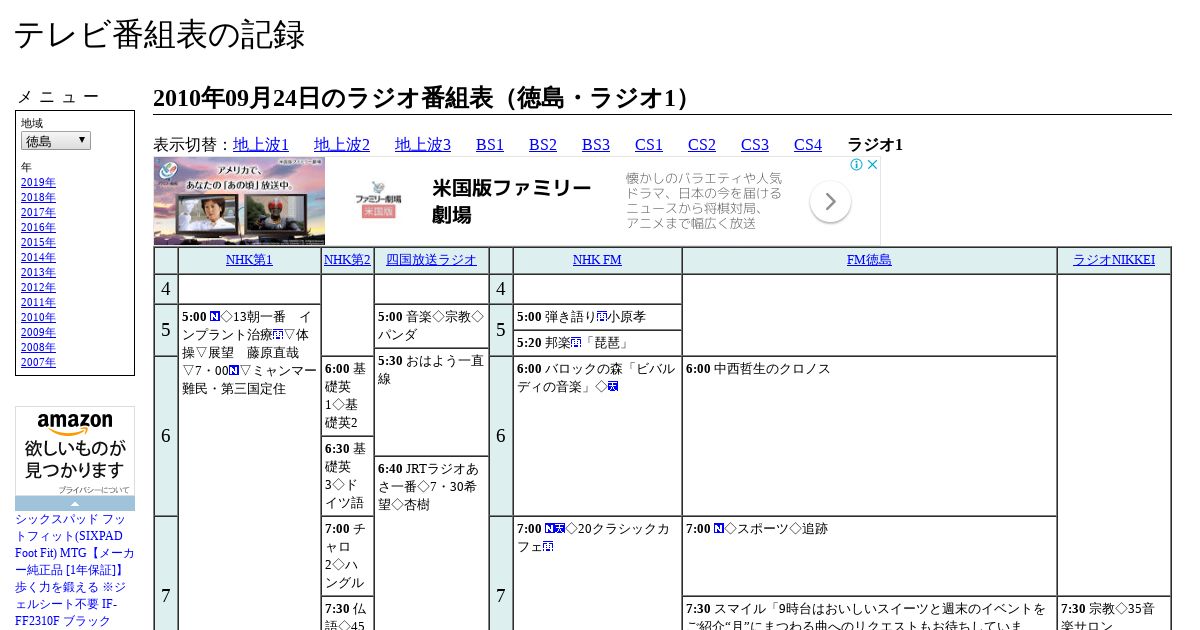The image size is (1200, 630).
Task: Switch to the BS1 listing
Action: click(490, 144)
